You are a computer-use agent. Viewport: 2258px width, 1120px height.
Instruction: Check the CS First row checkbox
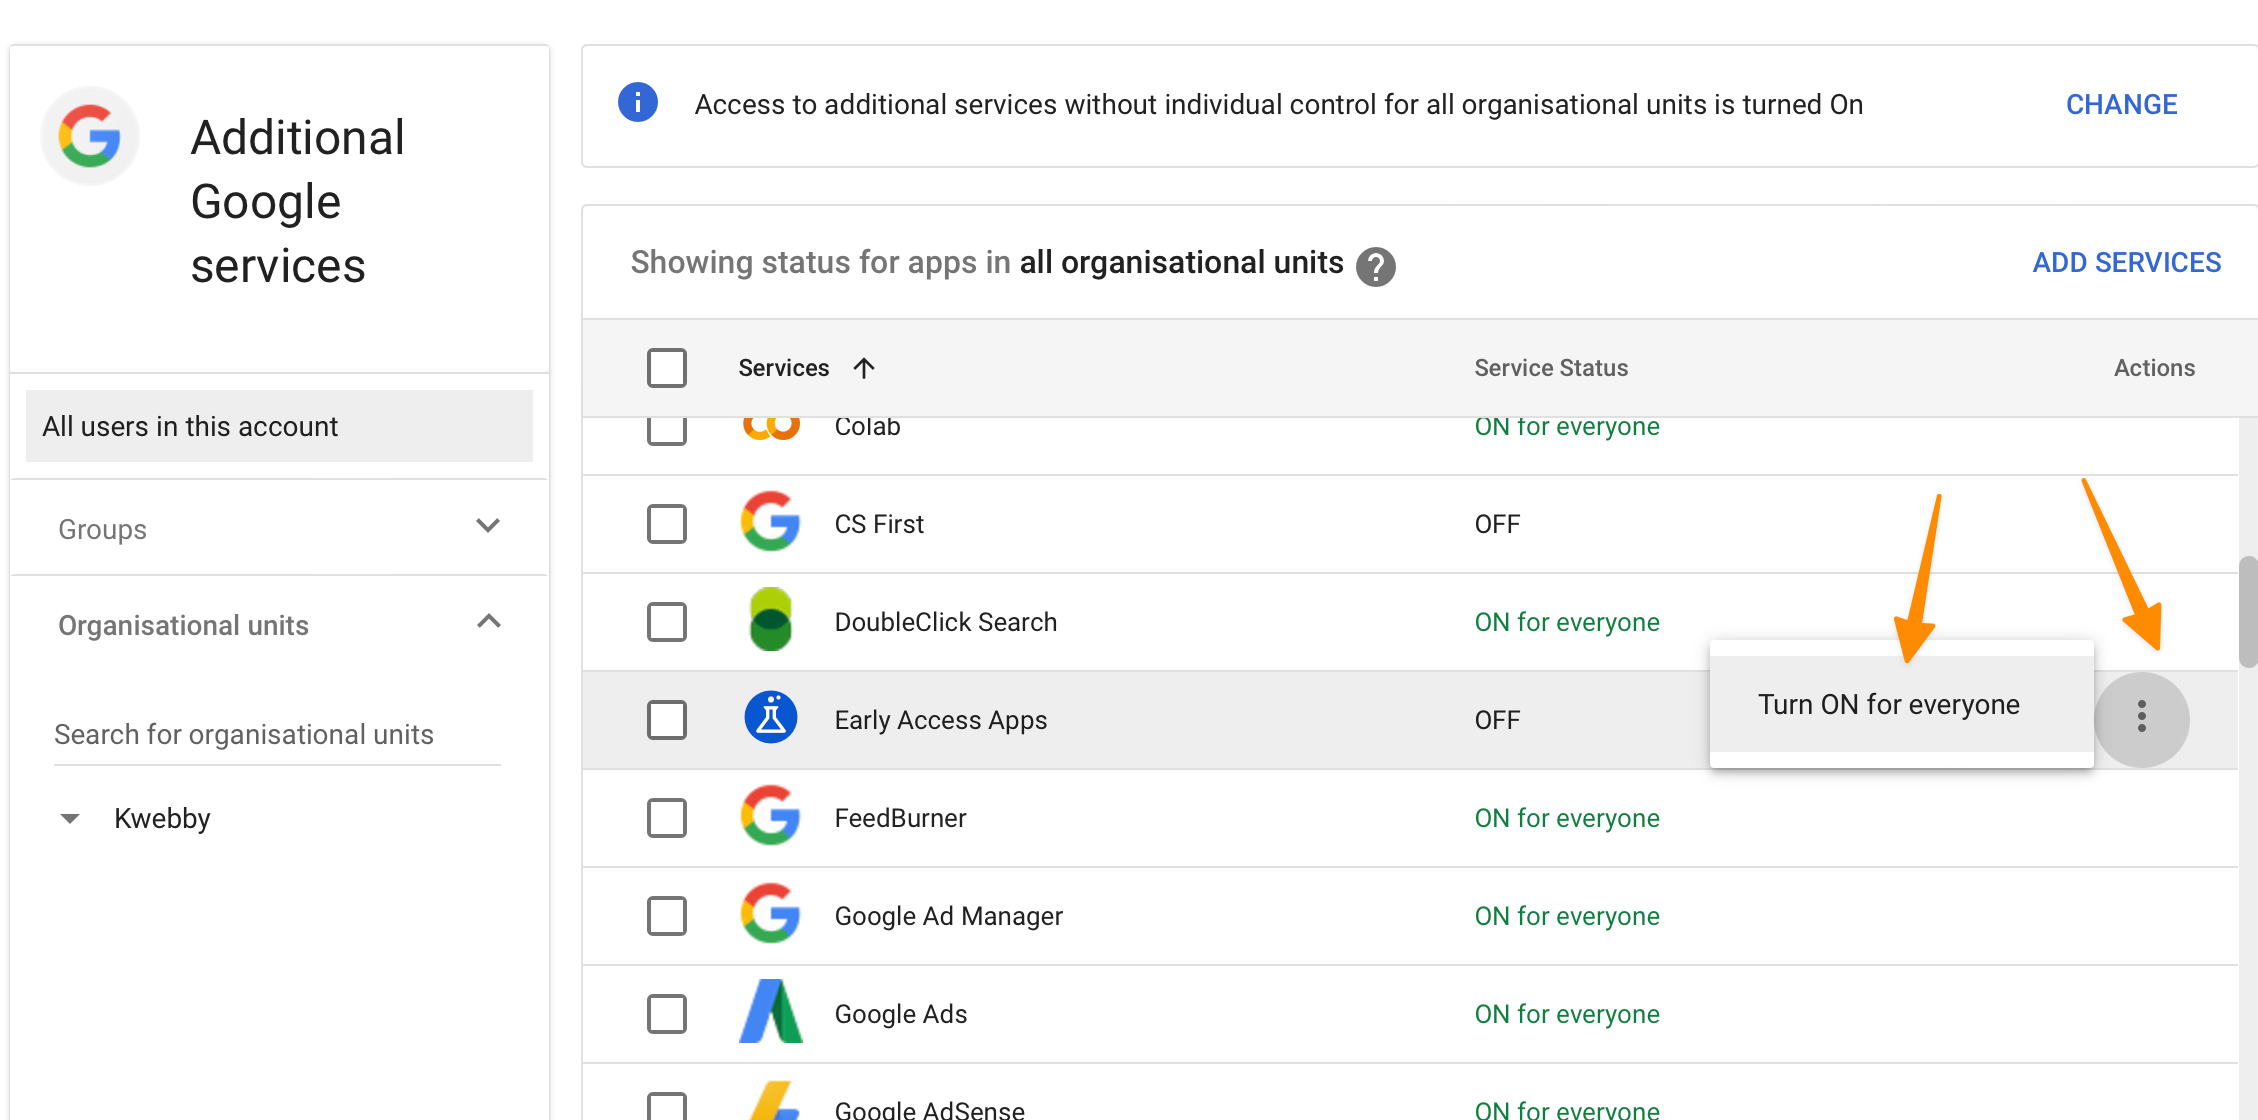click(666, 523)
